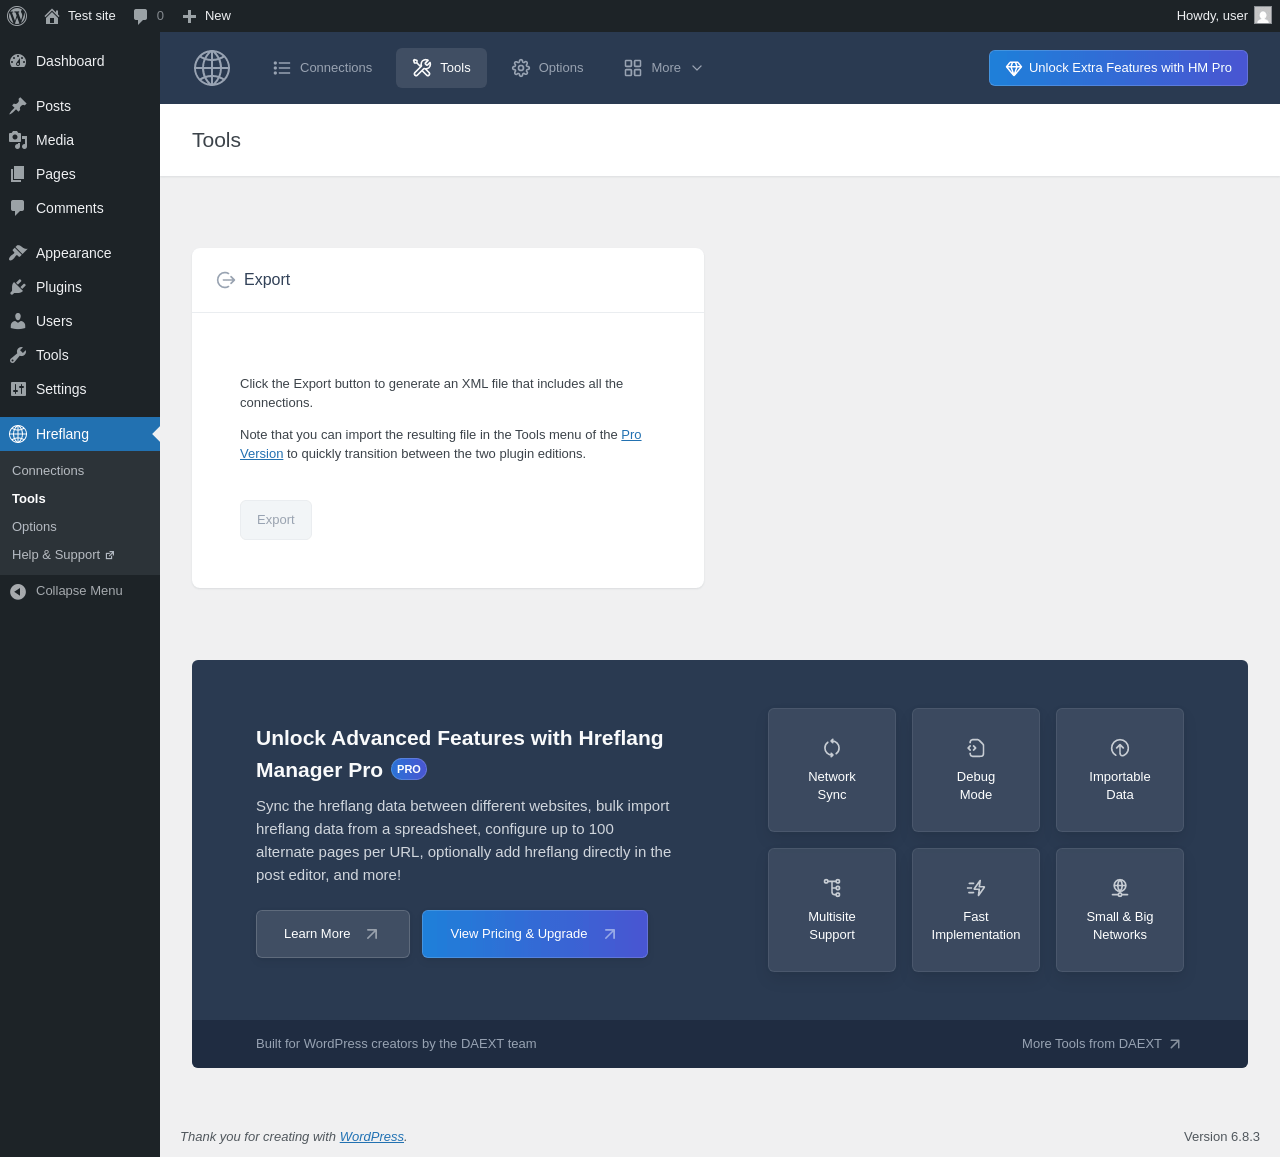
Task: Click the Hreflang Manager globe logo
Action: coord(212,68)
